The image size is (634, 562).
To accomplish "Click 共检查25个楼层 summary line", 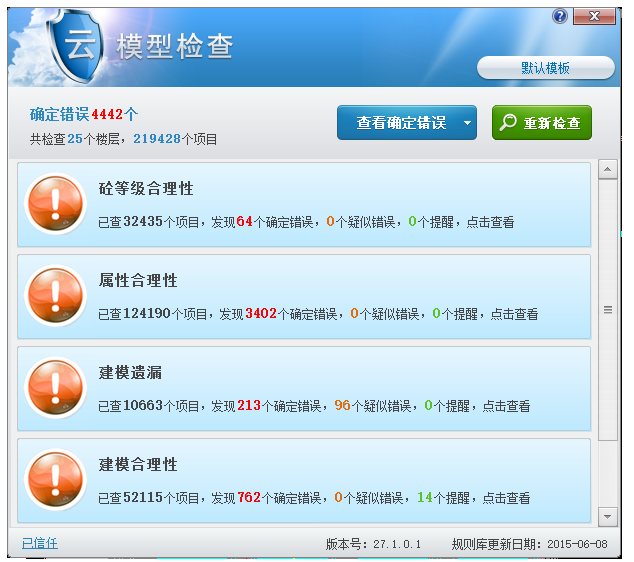I will tap(123, 139).
